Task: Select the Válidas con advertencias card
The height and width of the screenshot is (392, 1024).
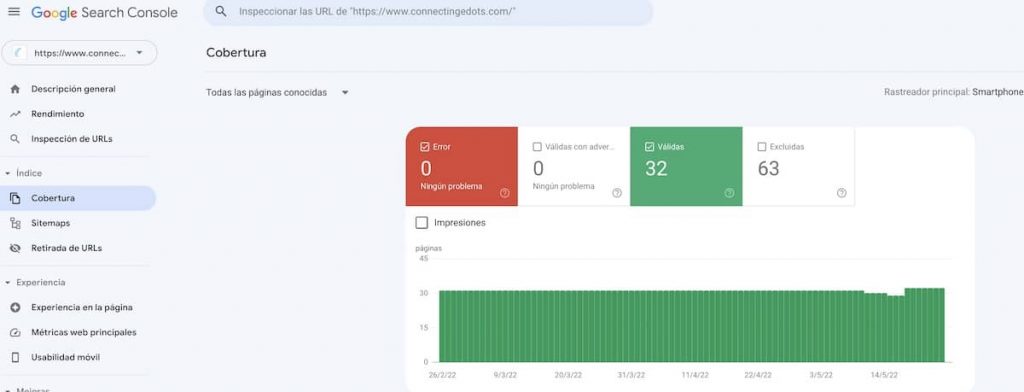Action: pyautogui.click(x=574, y=167)
